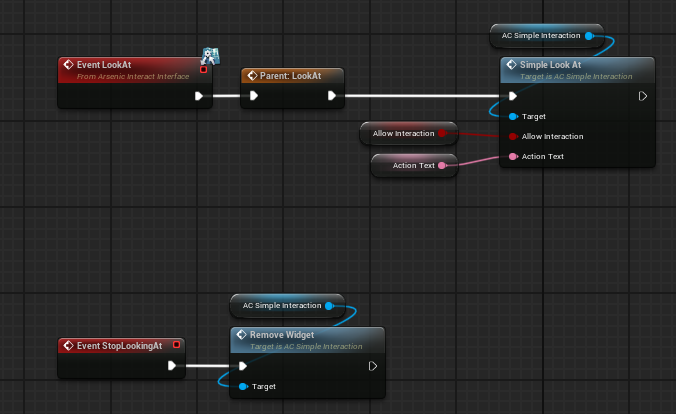This screenshot has width=676, height=414.
Task: Click the Simple Look At function icon
Action: [x=511, y=65]
